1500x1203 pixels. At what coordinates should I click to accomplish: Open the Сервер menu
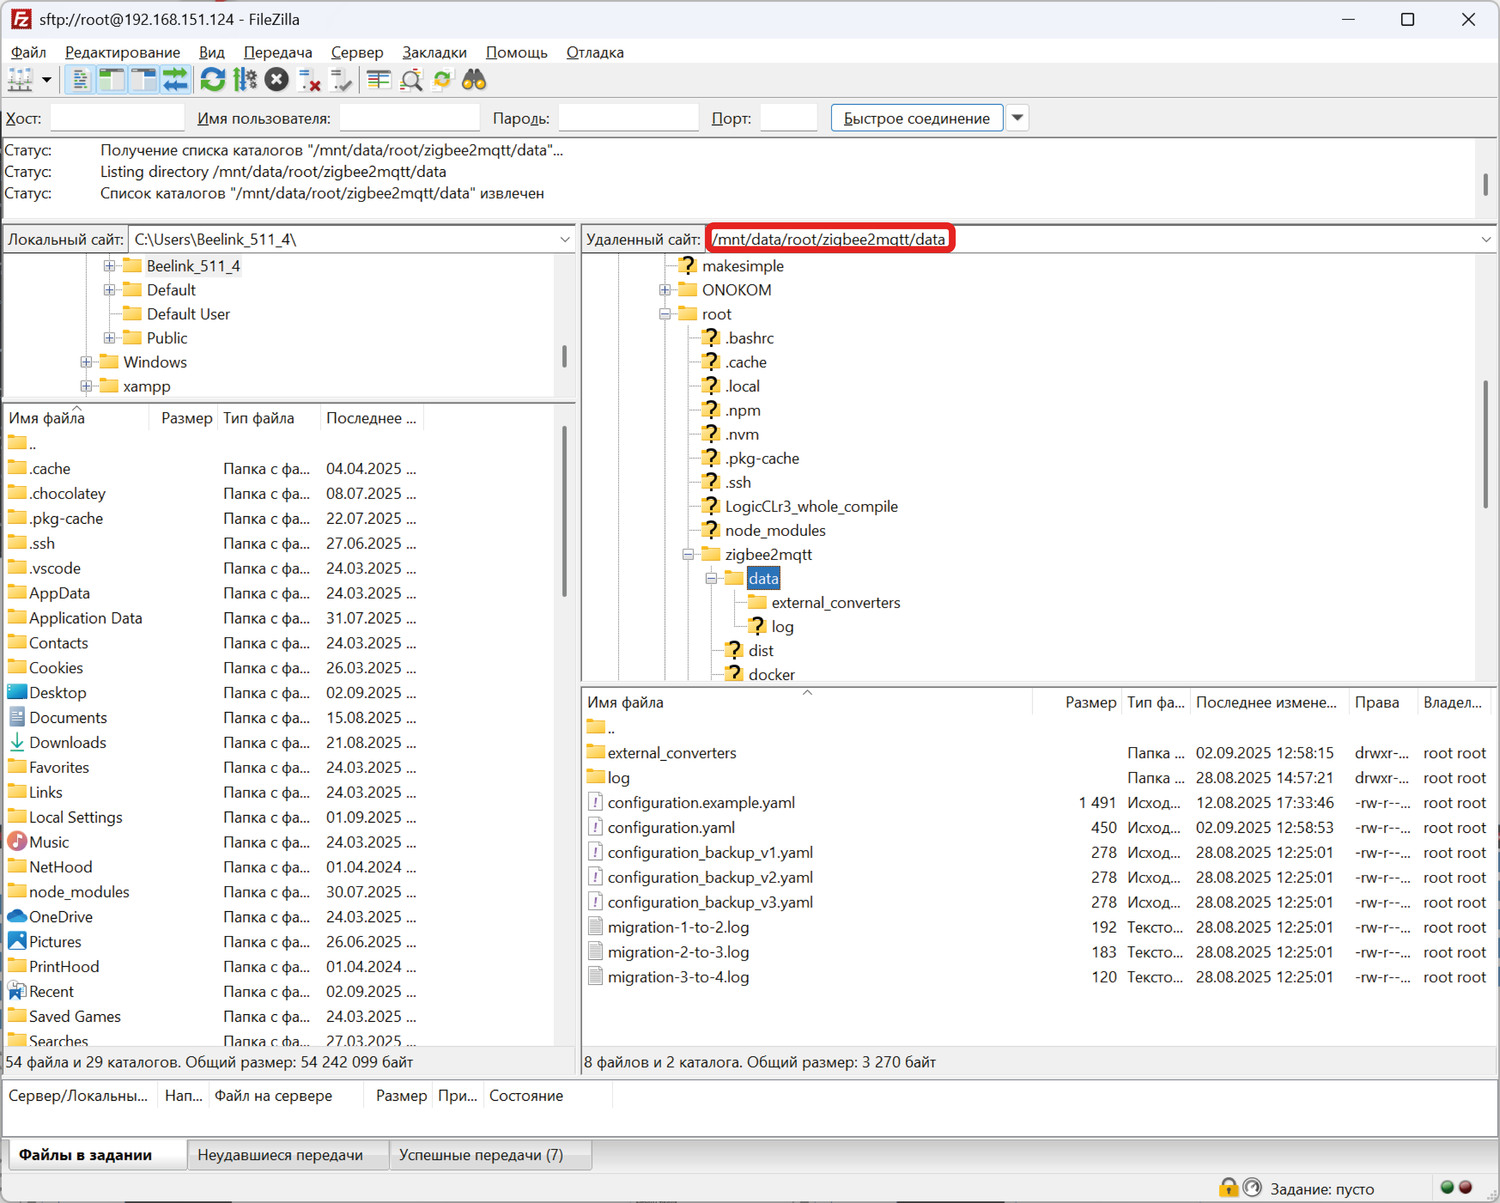click(x=357, y=52)
